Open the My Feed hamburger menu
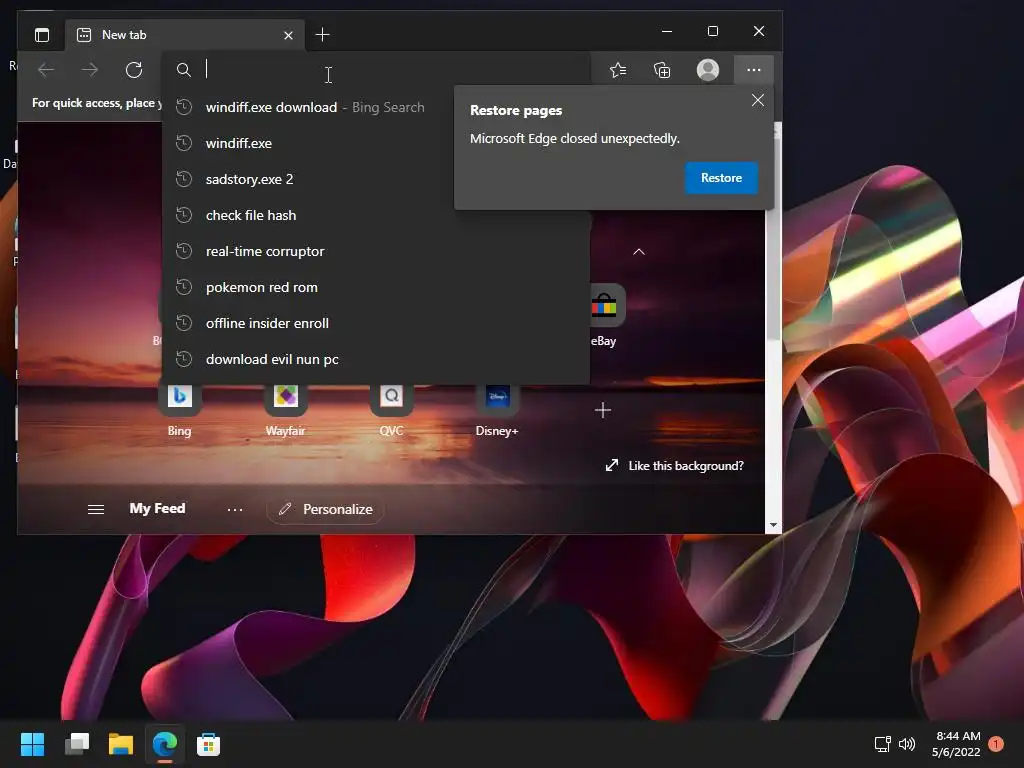 click(96, 509)
